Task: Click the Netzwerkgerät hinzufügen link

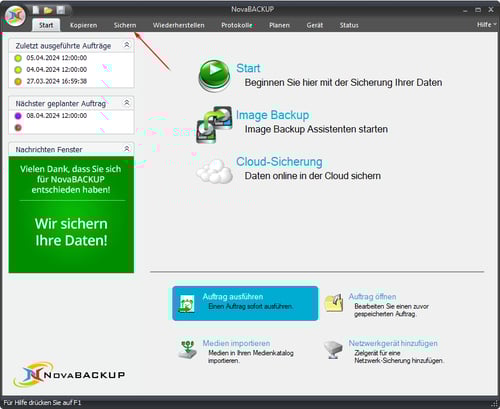Action: (393, 343)
